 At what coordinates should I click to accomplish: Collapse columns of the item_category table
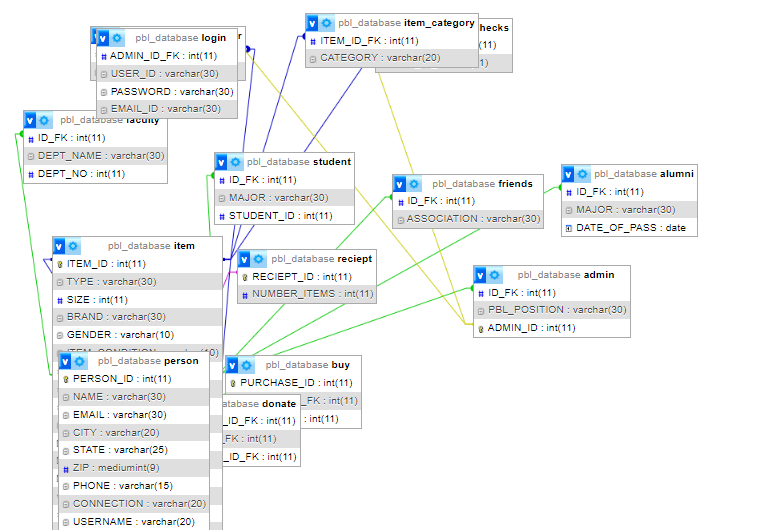pyautogui.click(x=312, y=23)
